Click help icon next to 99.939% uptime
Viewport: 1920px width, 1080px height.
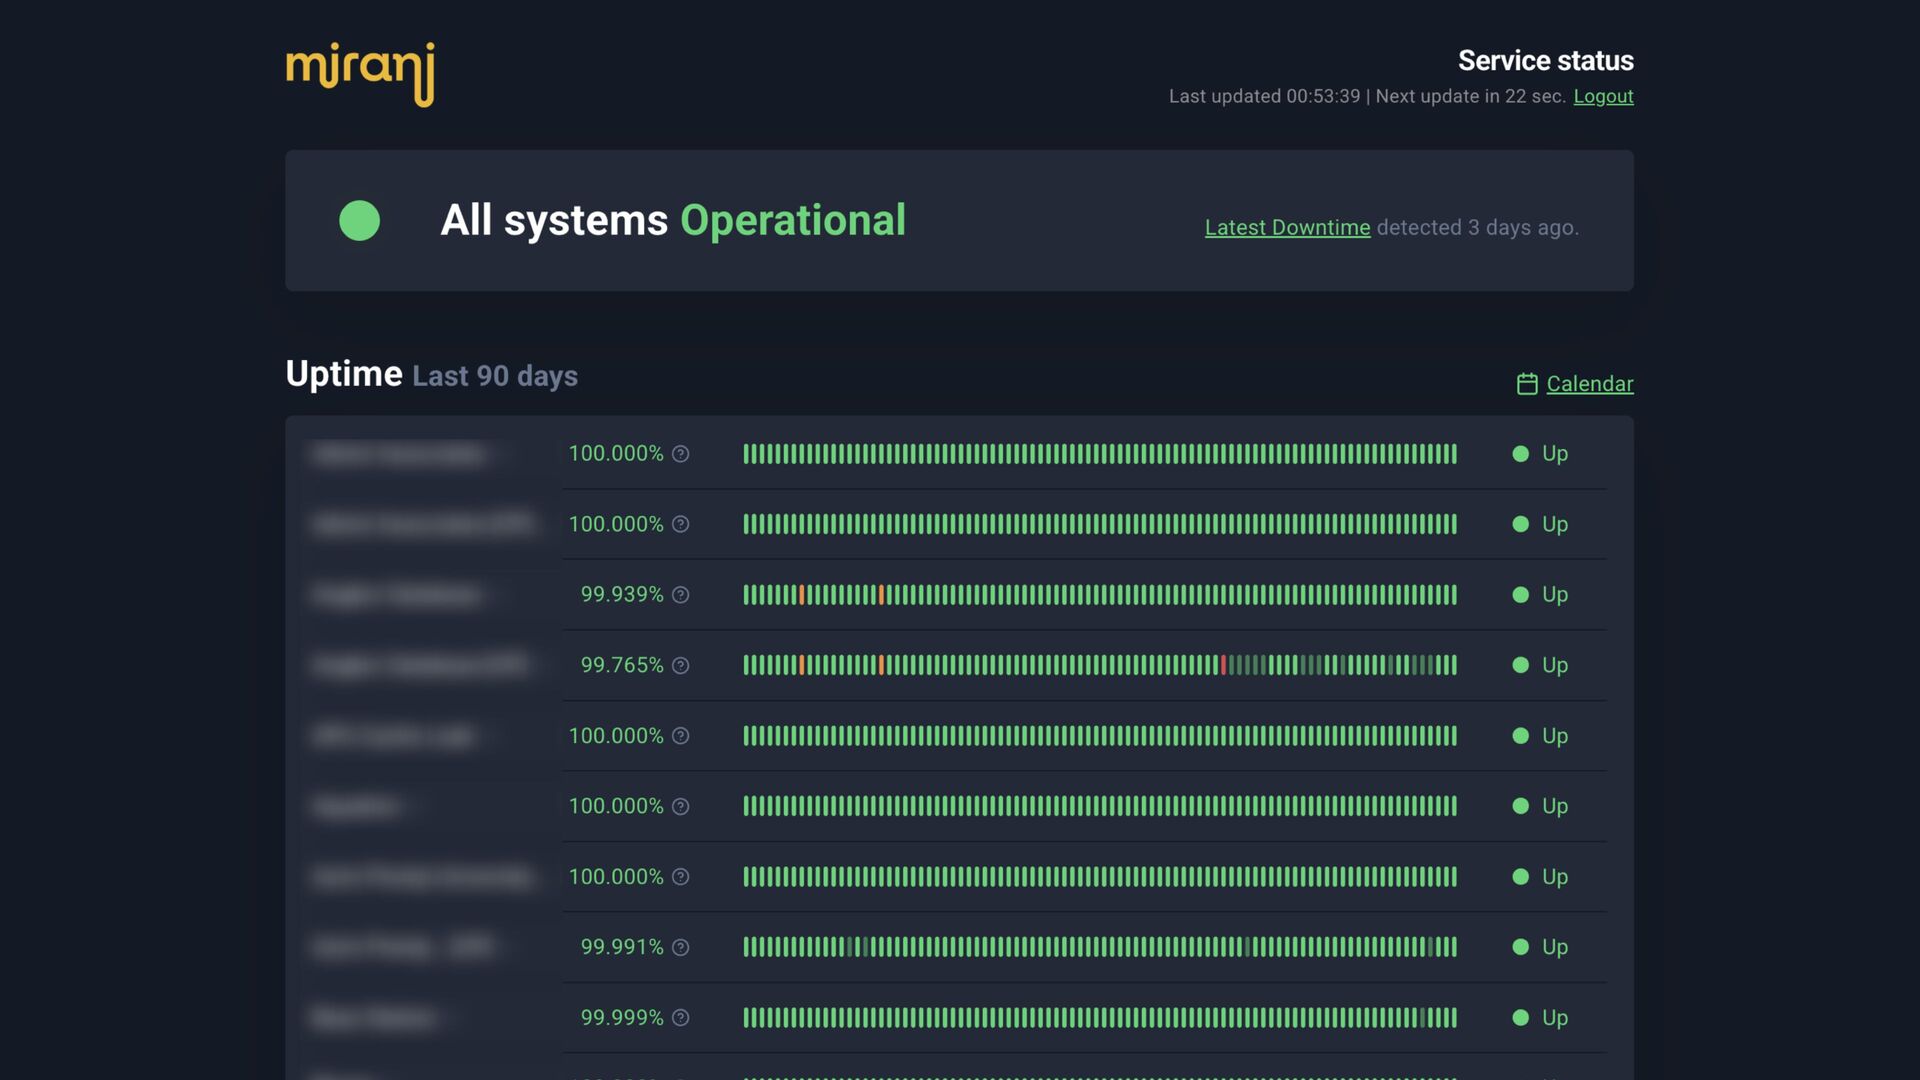point(681,595)
